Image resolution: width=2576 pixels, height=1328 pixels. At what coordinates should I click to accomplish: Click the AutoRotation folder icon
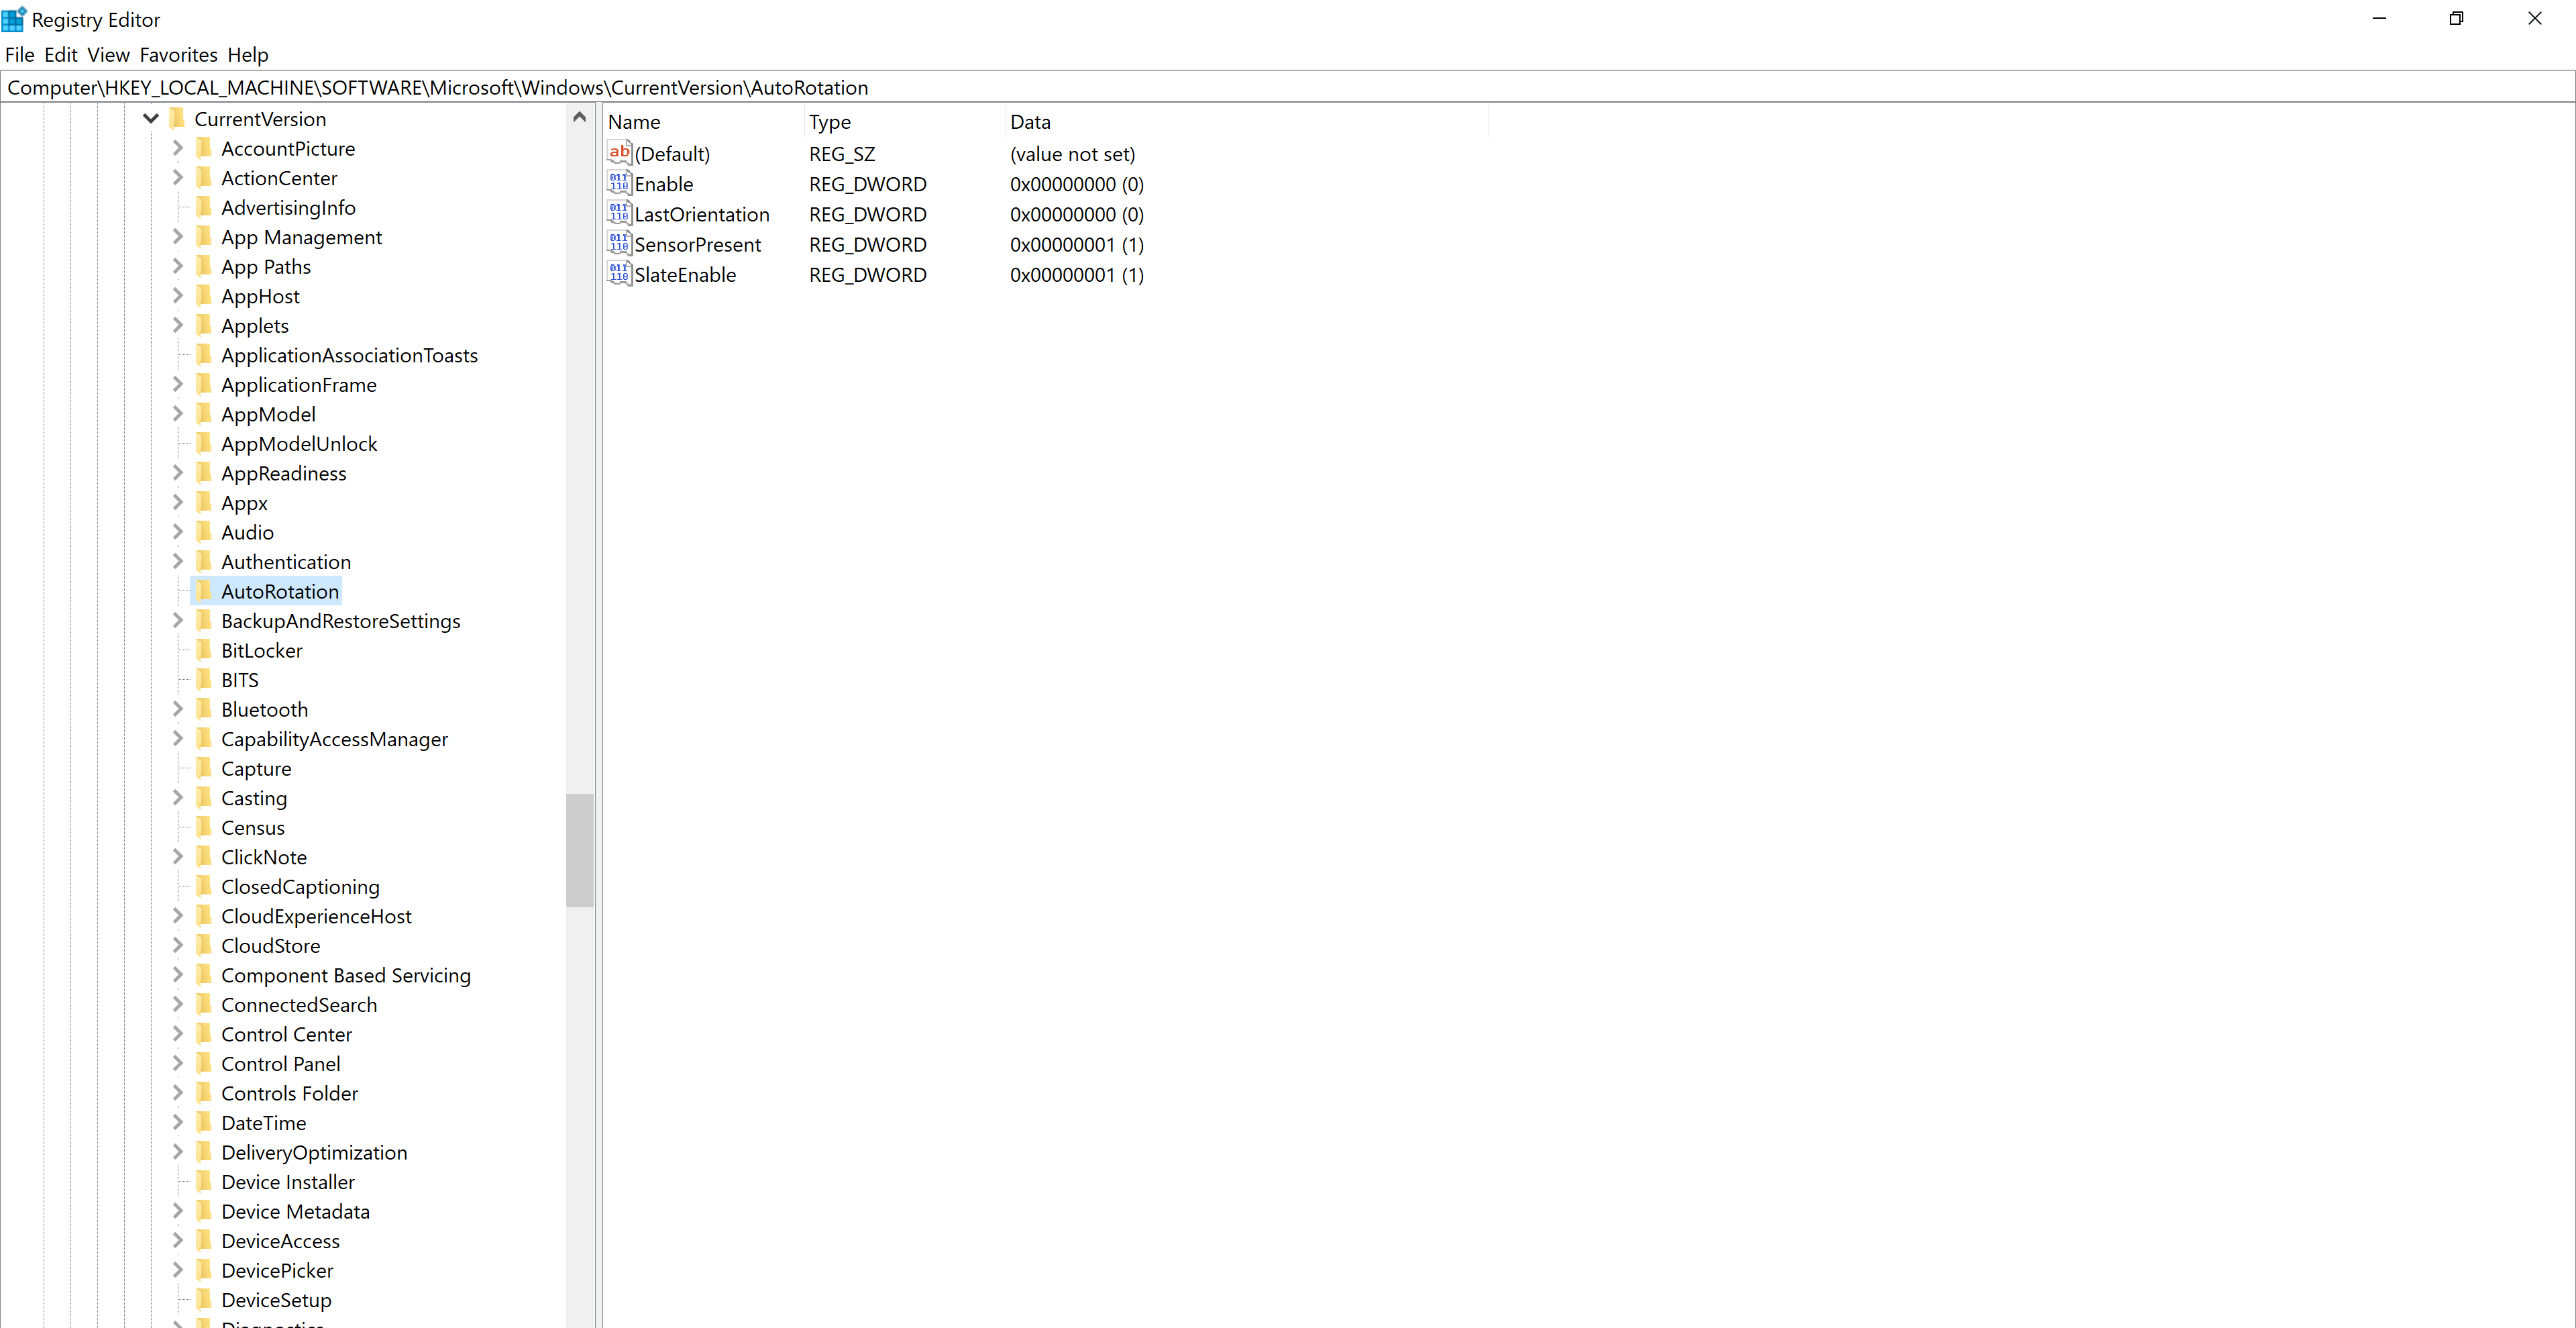click(x=204, y=591)
